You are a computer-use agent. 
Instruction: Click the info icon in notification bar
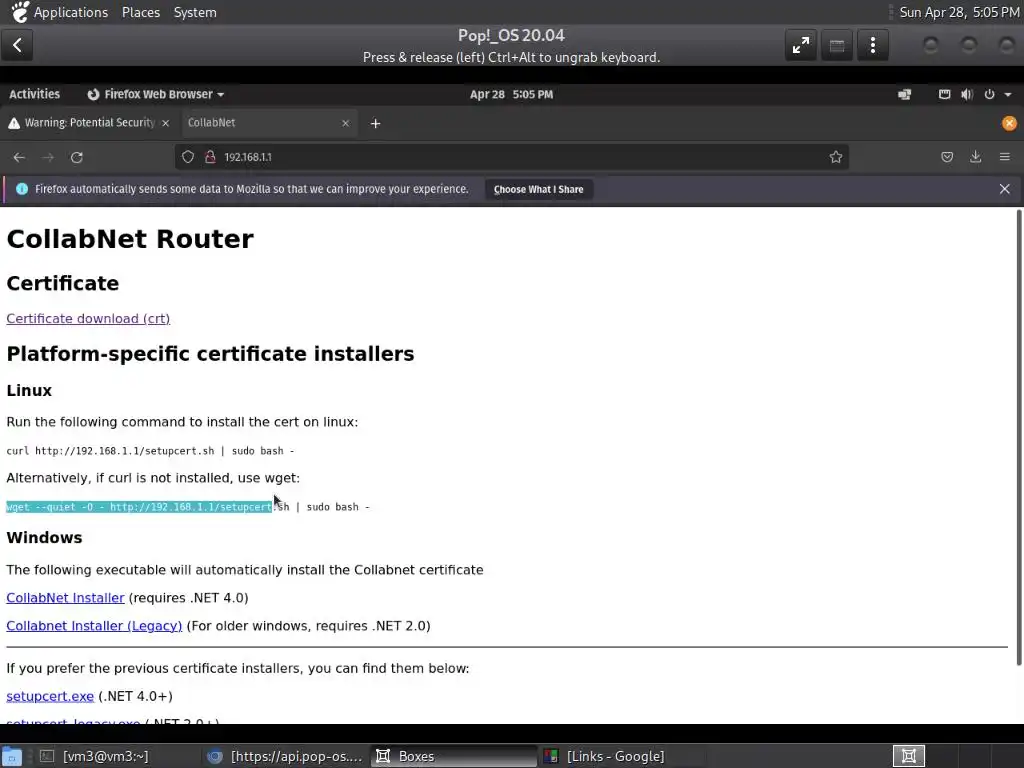pyautogui.click(x=22, y=189)
